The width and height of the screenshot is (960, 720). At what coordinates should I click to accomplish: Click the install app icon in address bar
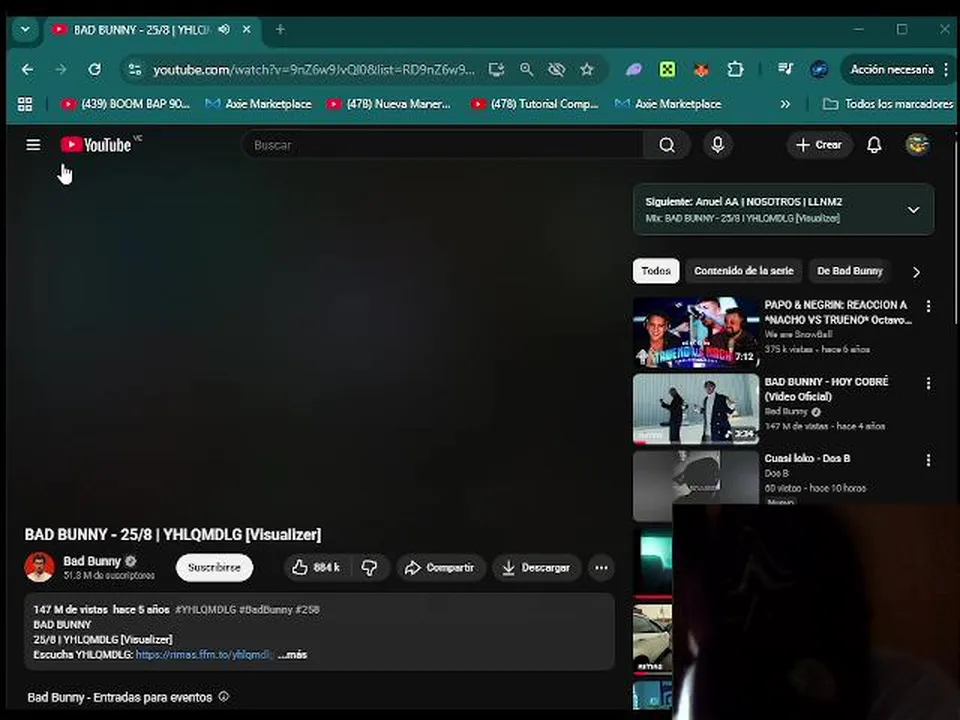coord(496,70)
